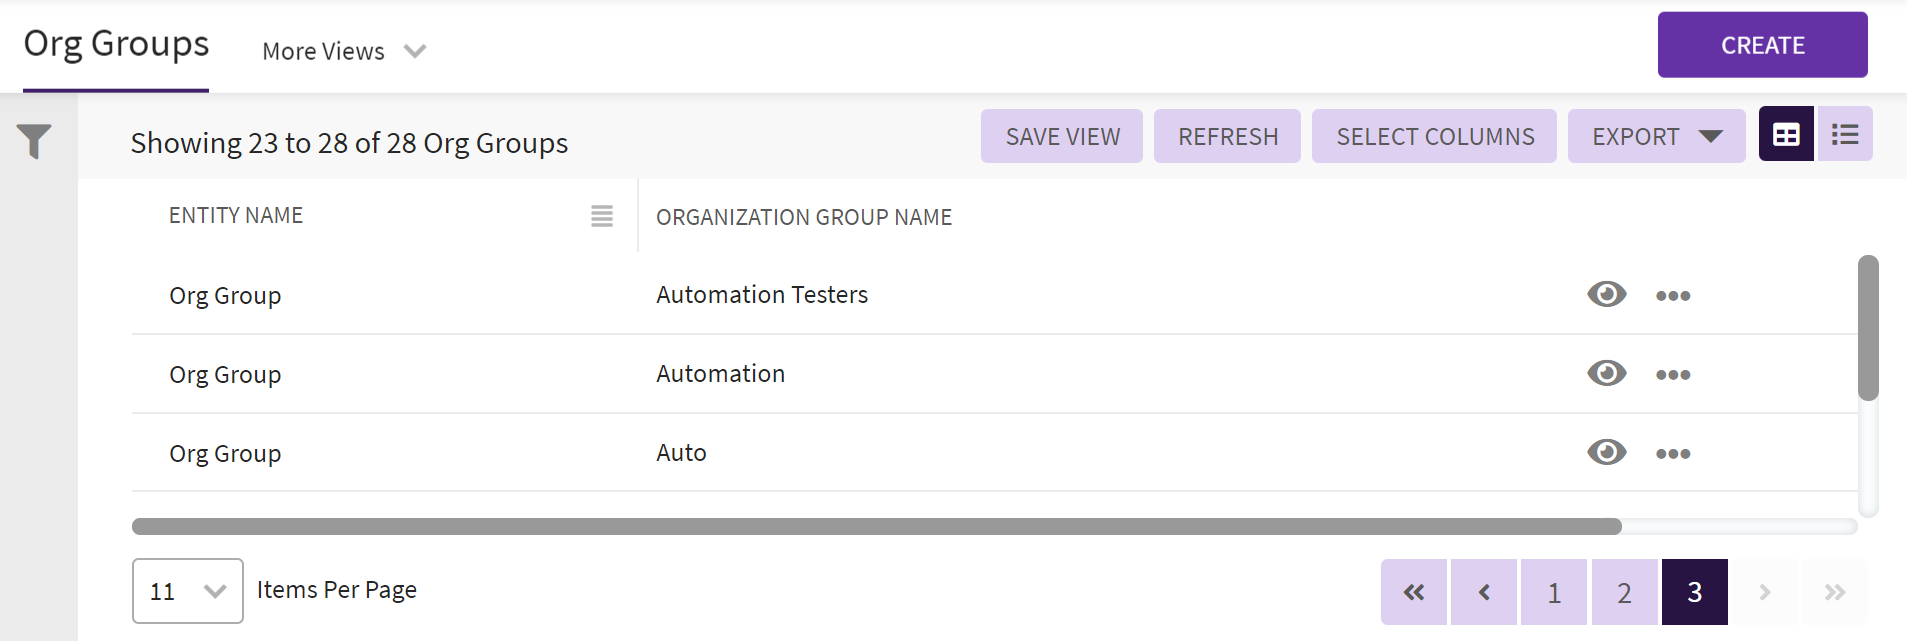Go to previous page arrow
Image resolution: width=1907 pixels, height=641 pixels.
[1484, 592]
